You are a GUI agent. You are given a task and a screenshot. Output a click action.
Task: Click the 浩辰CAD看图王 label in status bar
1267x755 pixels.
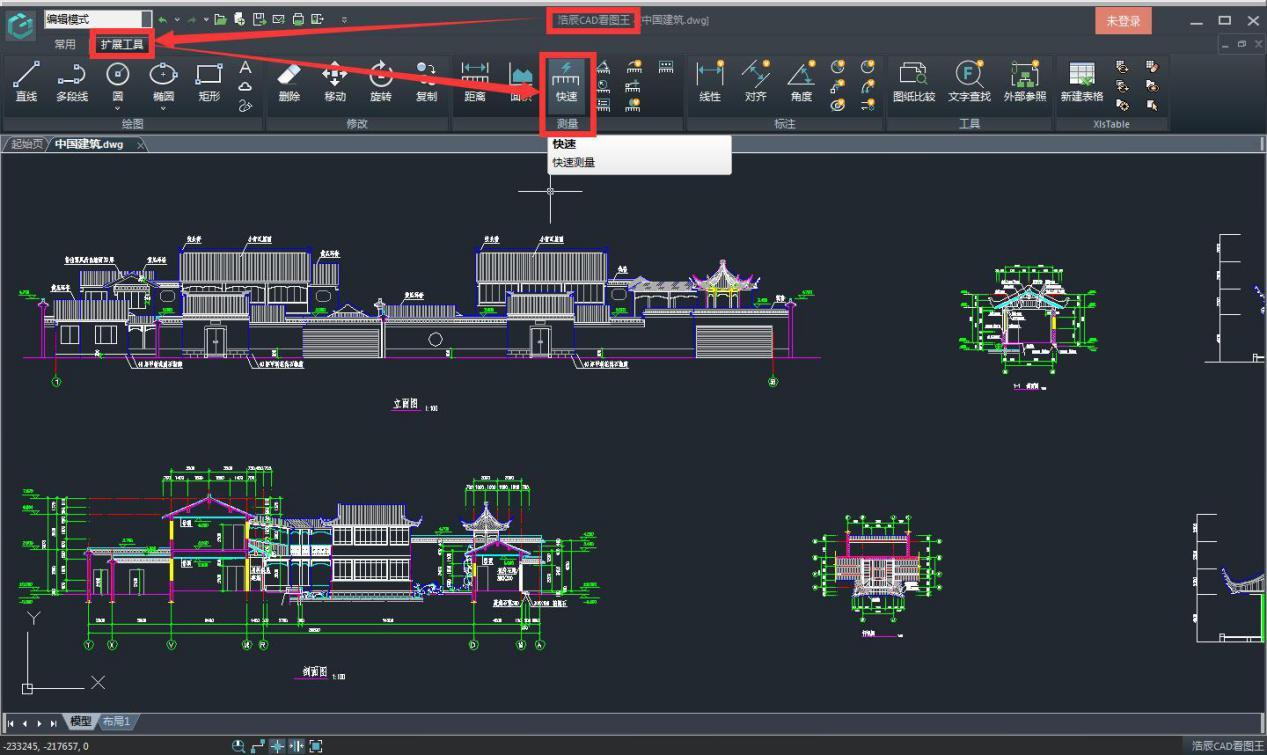pos(1226,746)
